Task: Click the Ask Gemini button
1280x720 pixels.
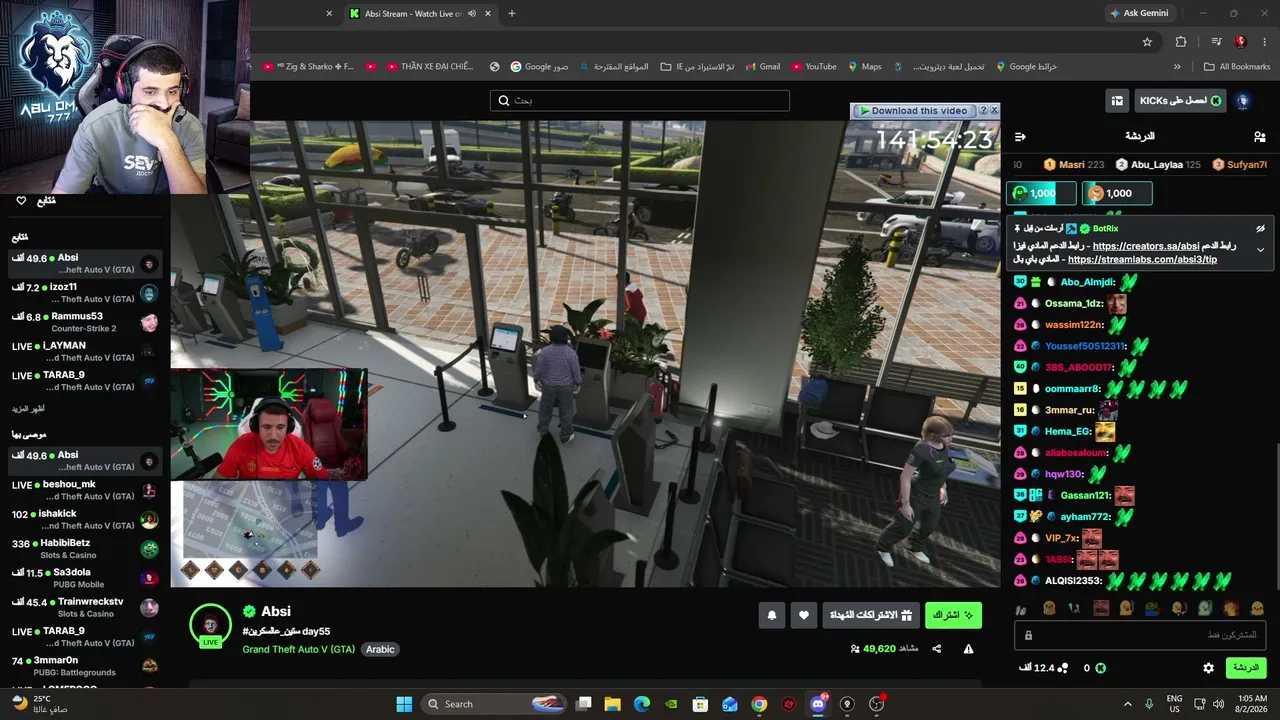Action: pos(1138,14)
